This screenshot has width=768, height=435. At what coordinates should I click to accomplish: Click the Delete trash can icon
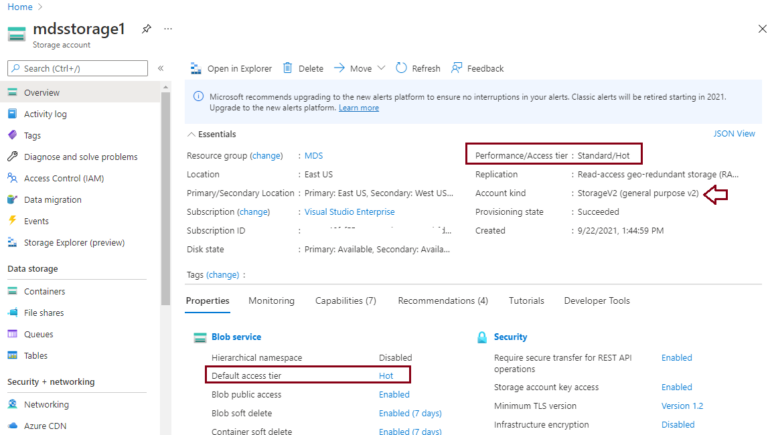pyautogui.click(x=288, y=68)
